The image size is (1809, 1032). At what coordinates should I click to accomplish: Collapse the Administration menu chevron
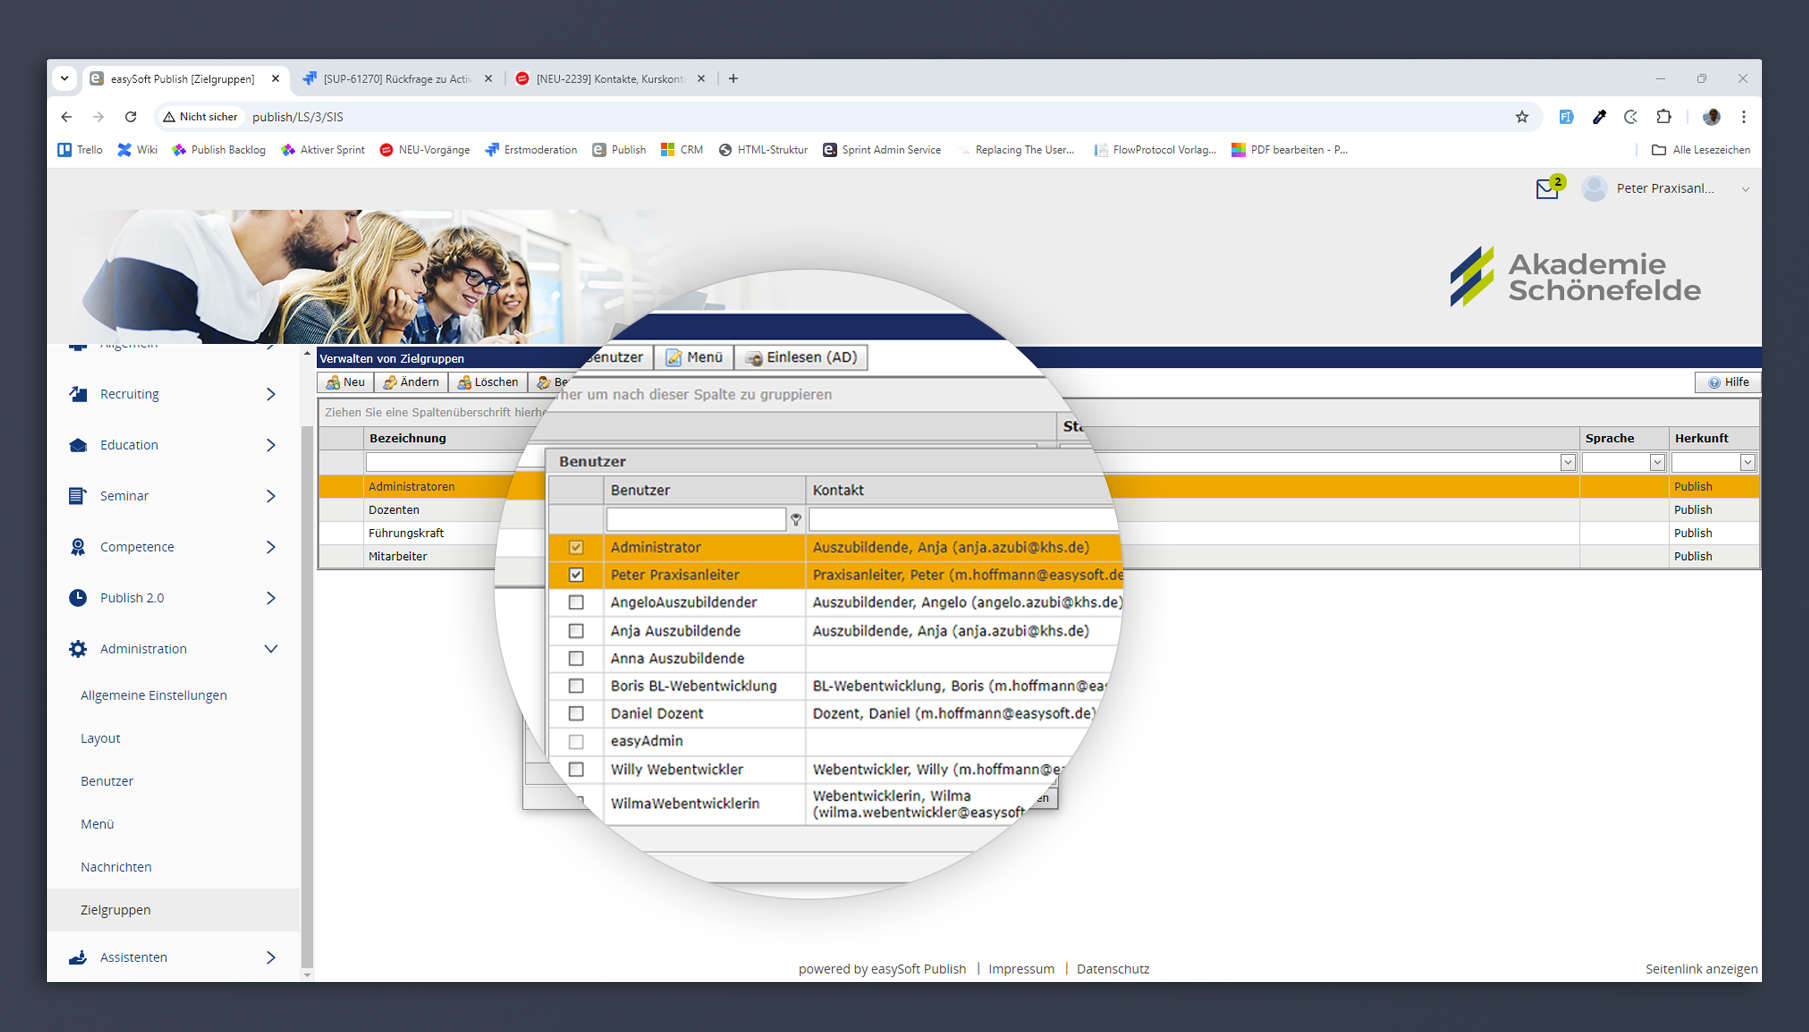pos(271,649)
